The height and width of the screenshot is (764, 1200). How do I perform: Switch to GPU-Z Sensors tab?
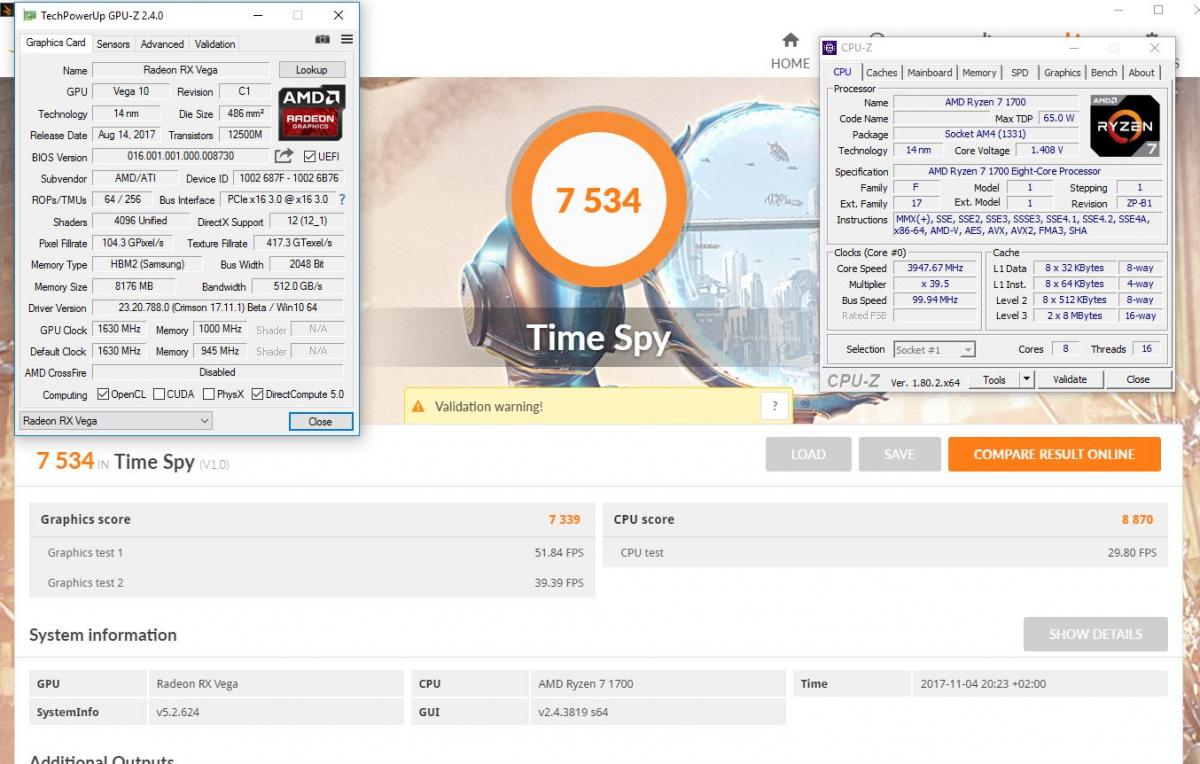(x=113, y=44)
